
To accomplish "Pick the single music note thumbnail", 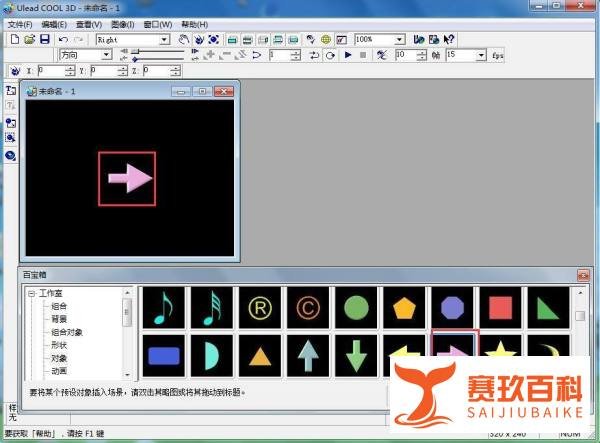I will point(164,308).
